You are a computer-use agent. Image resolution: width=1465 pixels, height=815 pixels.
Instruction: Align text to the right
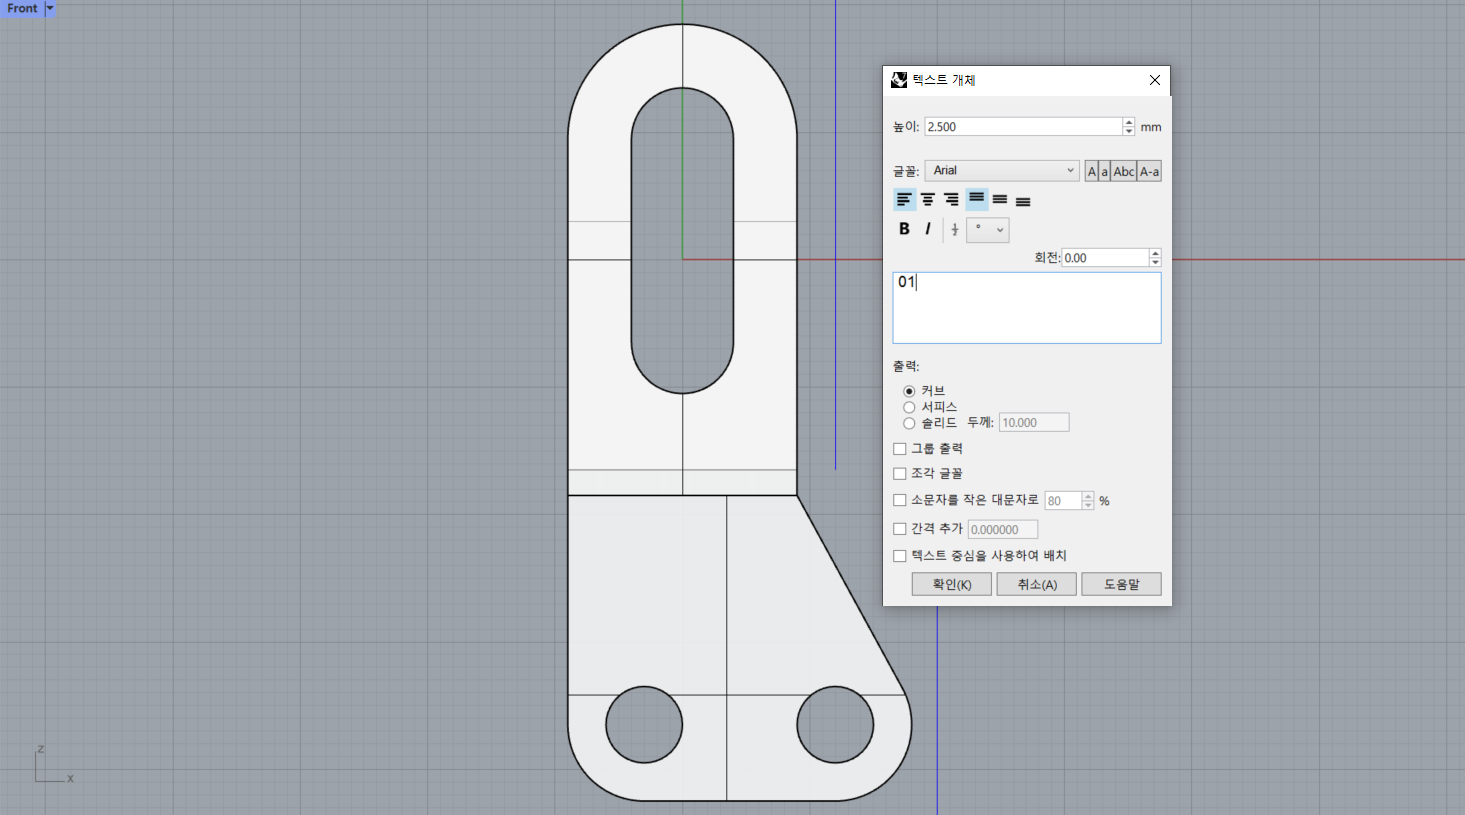pyautogui.click(x=951, y=200)
